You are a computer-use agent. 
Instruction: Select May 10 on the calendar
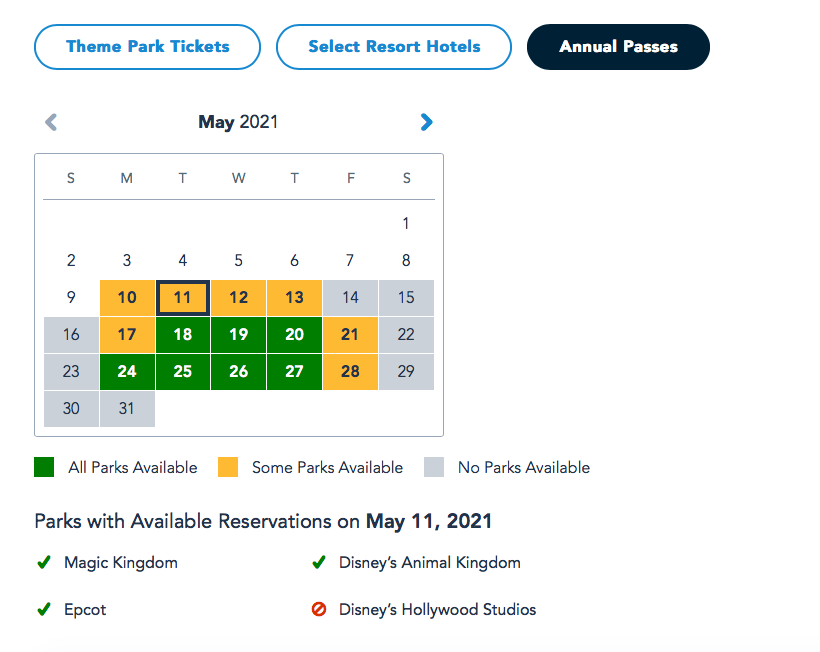pyautogui.click(x=127, y=298)
